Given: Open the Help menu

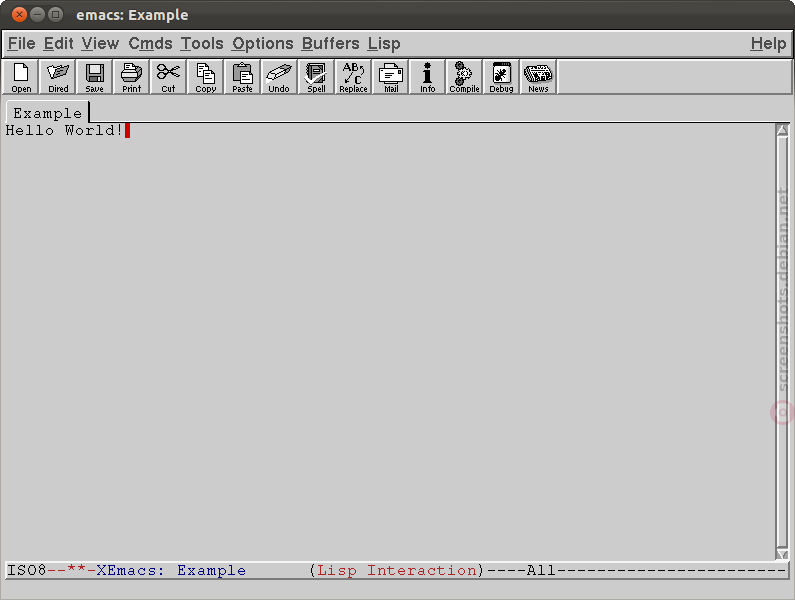Looking at the screenshot, I should pyautogui.click(x=768, y=44).
